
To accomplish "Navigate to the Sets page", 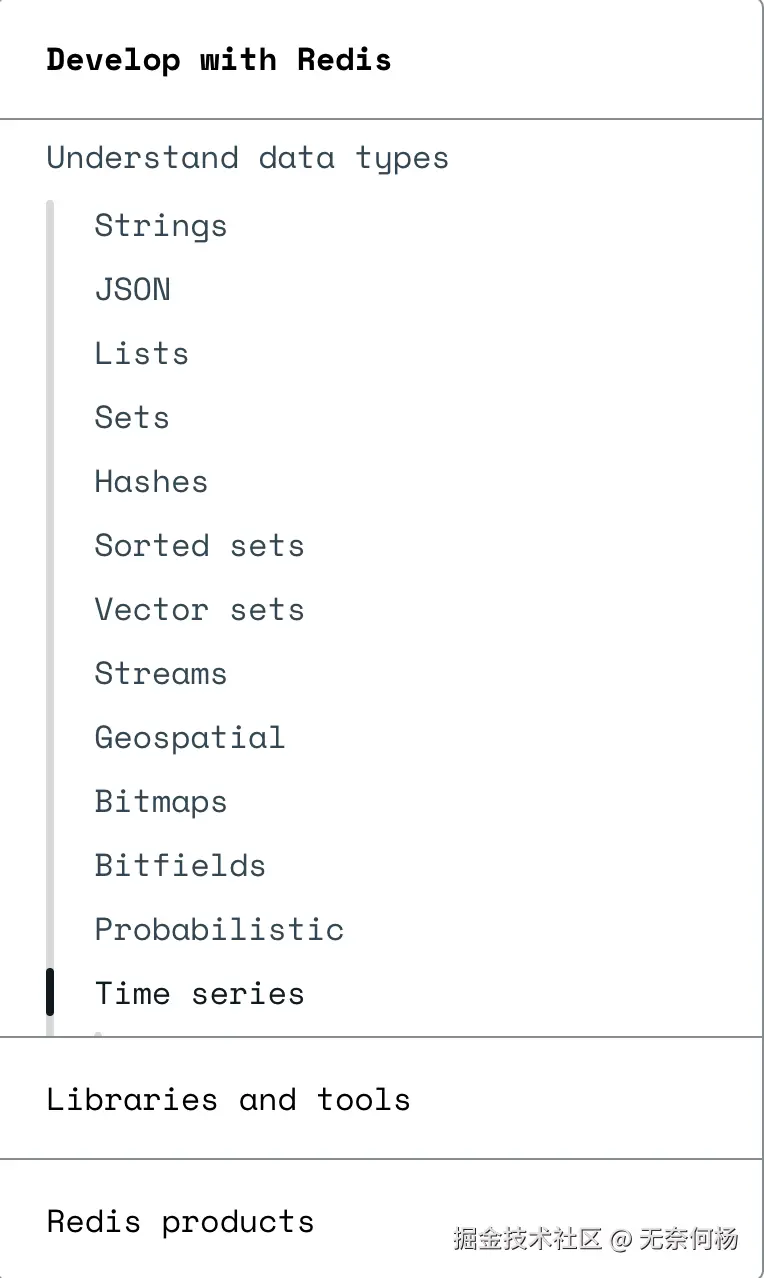I will (x=132, y=418).
